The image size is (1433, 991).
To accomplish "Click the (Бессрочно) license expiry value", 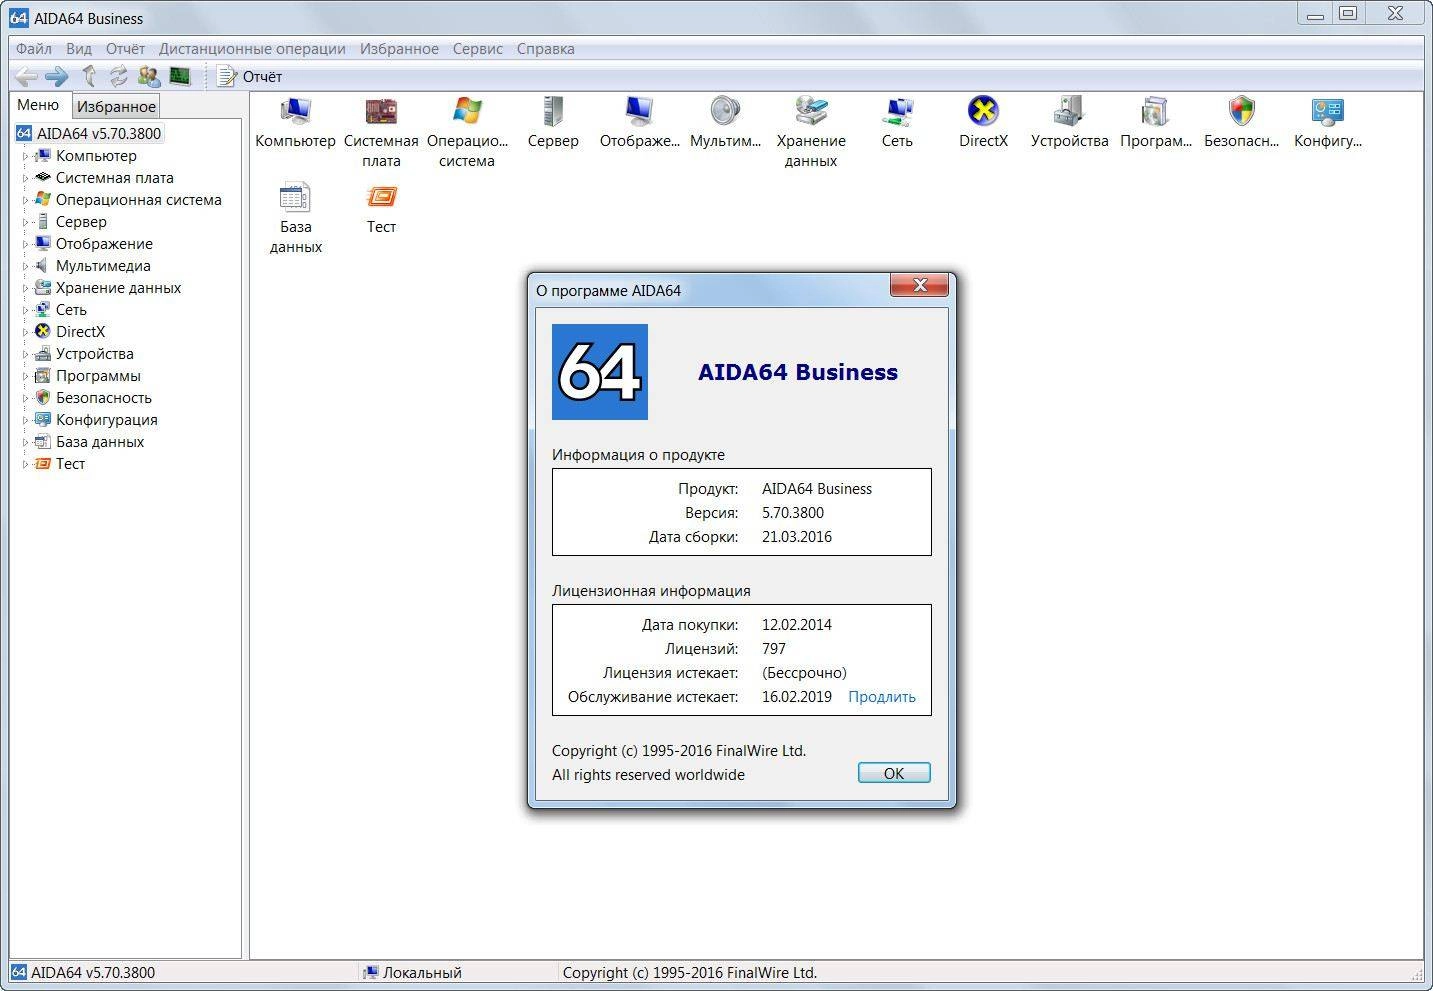I will (x=804, y=673).
